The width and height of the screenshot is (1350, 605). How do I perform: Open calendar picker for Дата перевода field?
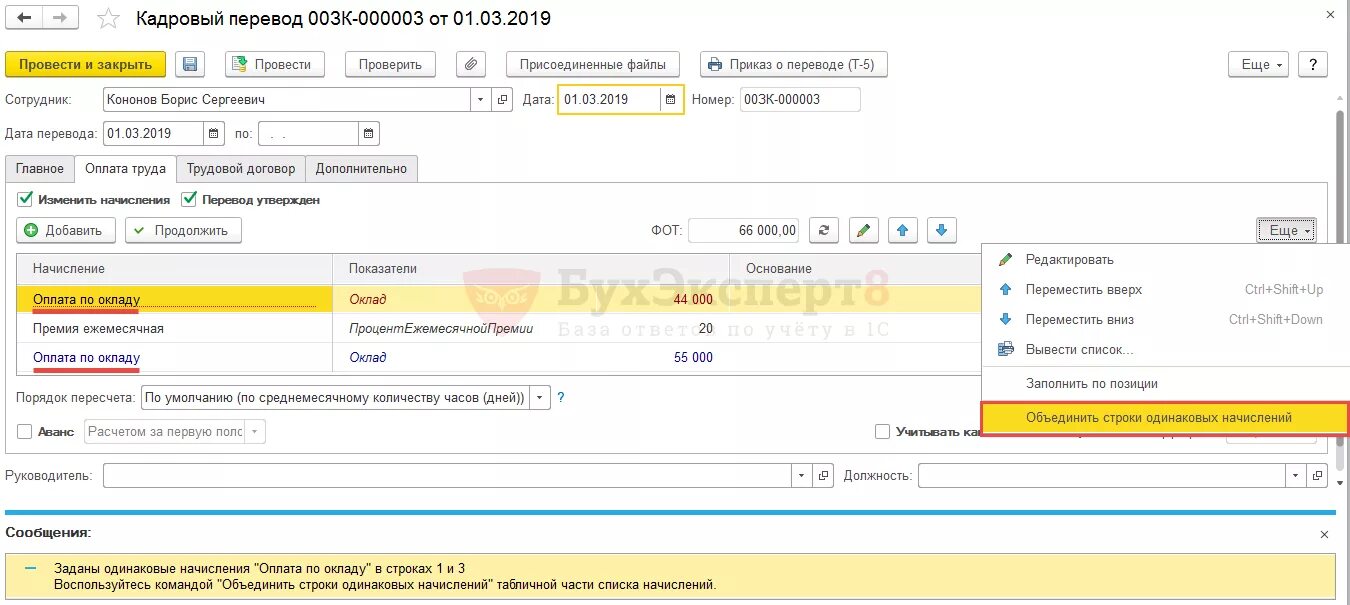(x=214, y=132)
